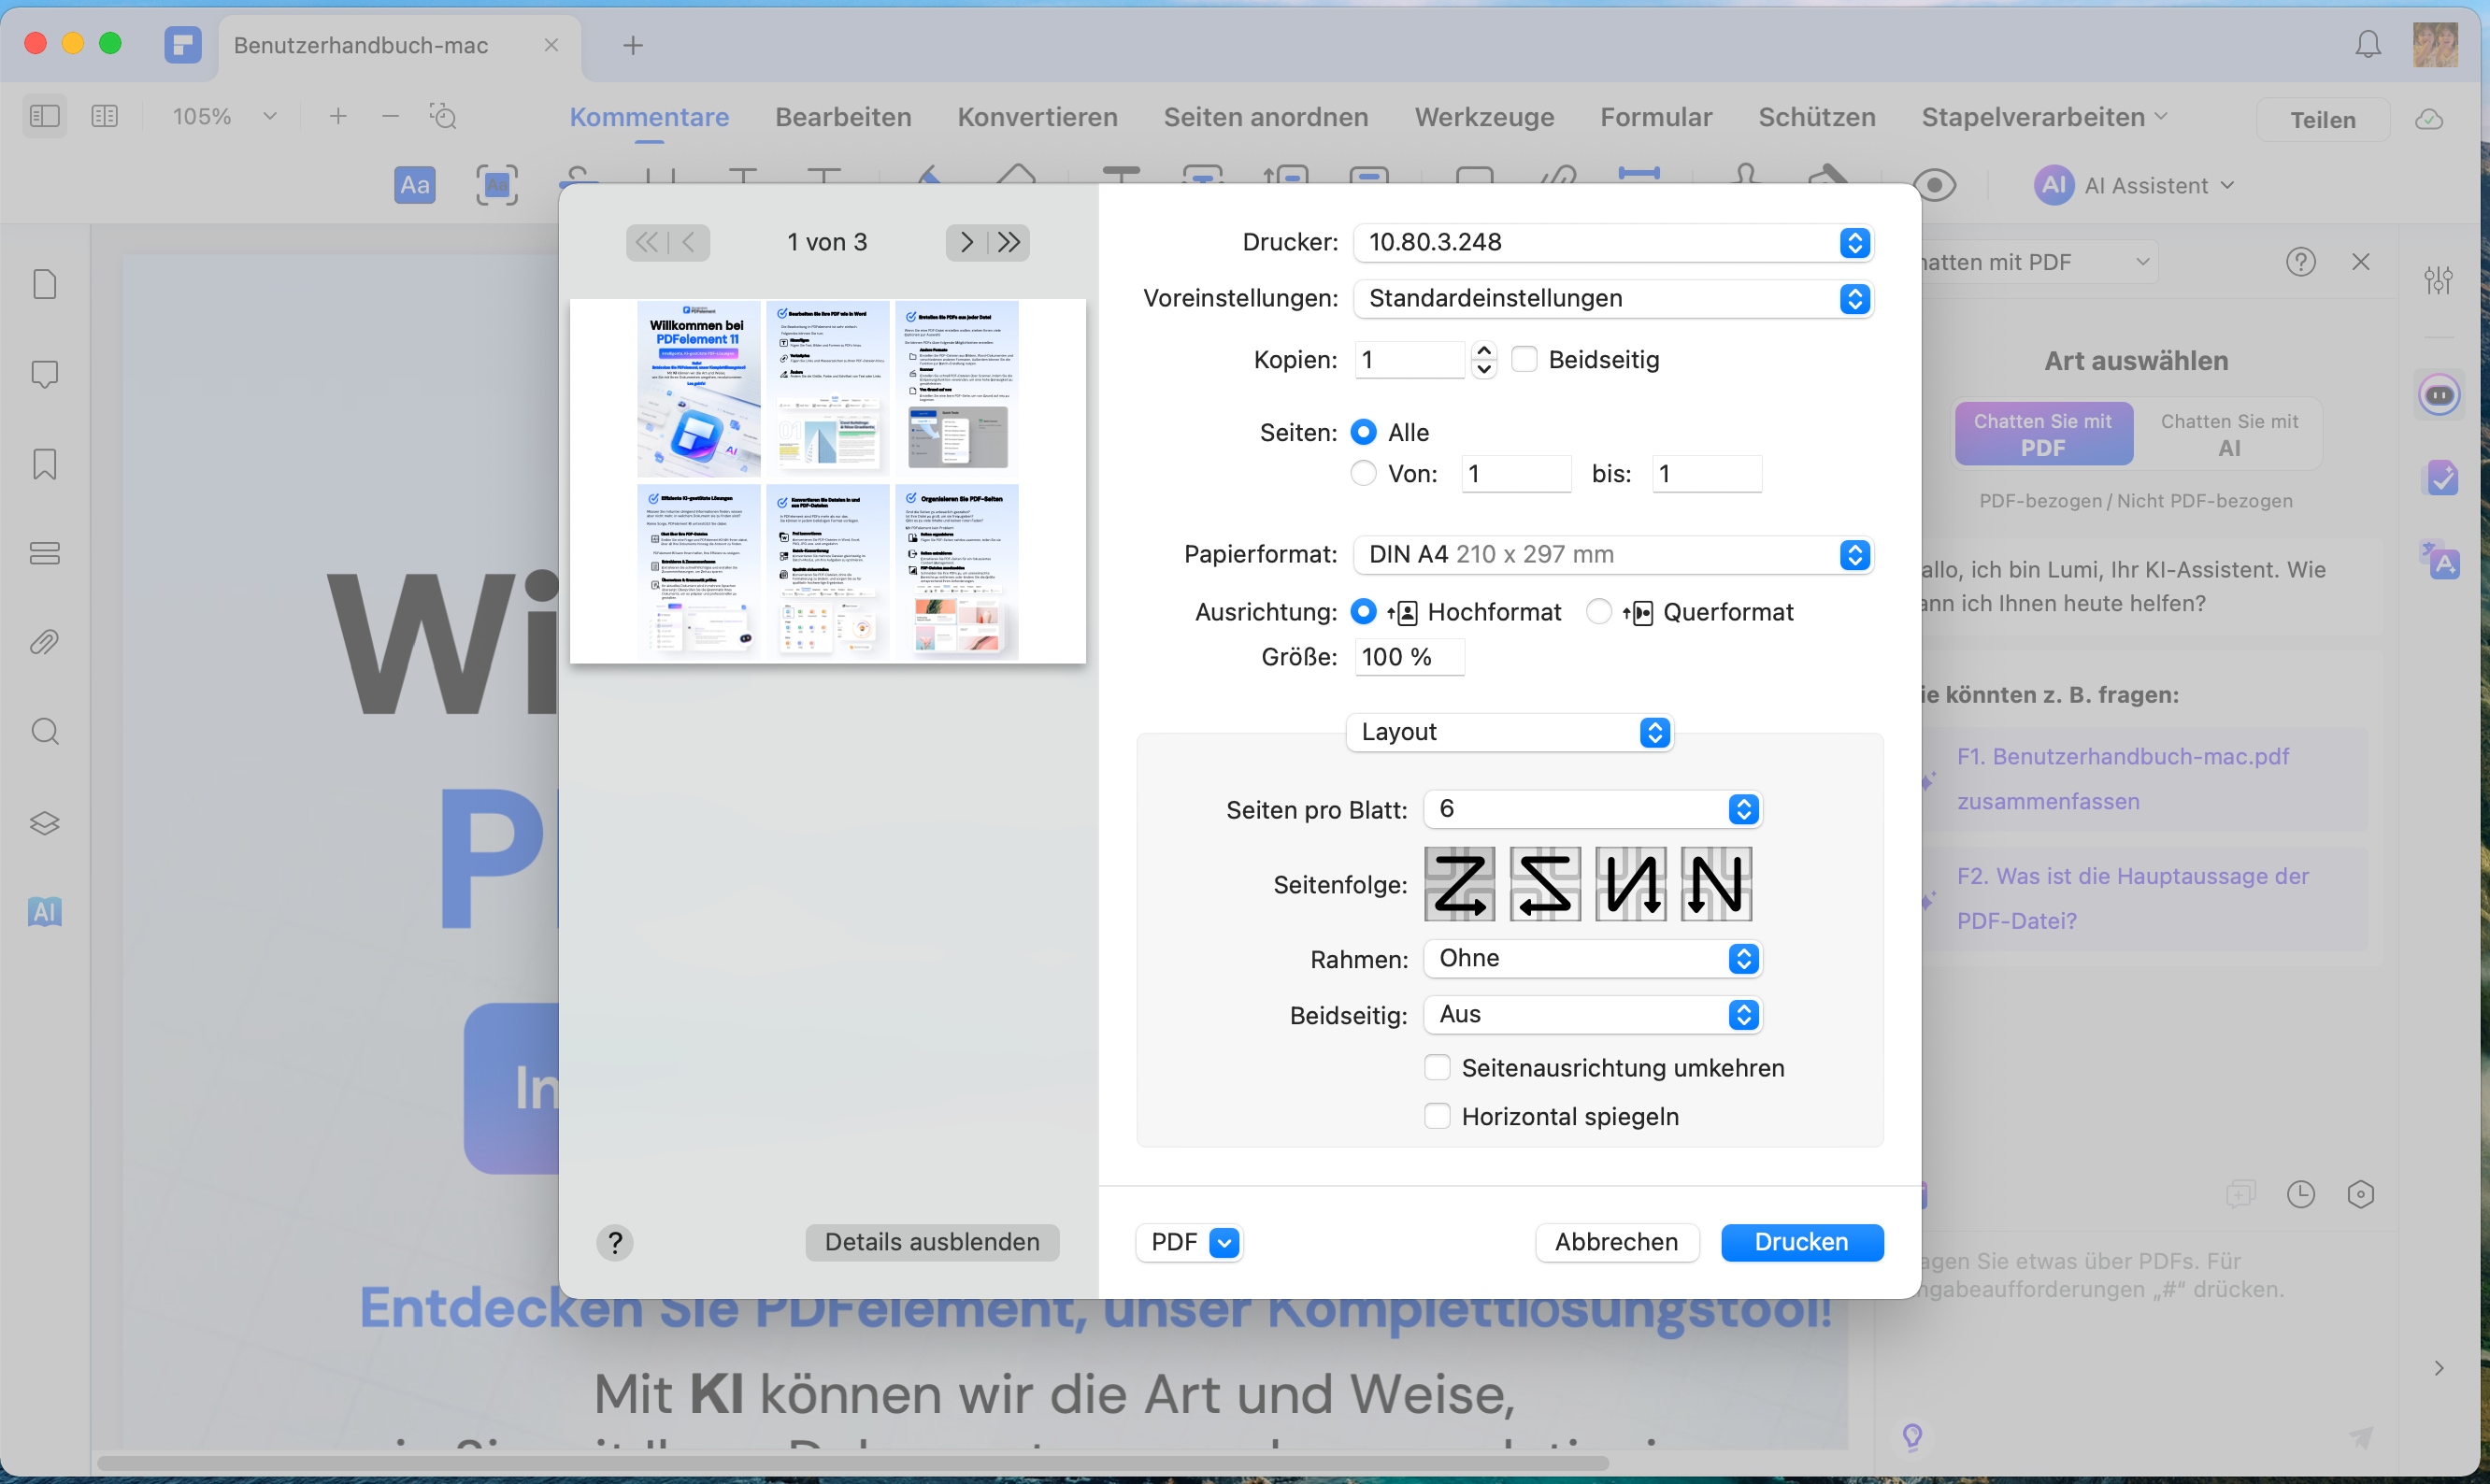
Task: Select the Von page range radio button
Action: tap(1363, 473)
